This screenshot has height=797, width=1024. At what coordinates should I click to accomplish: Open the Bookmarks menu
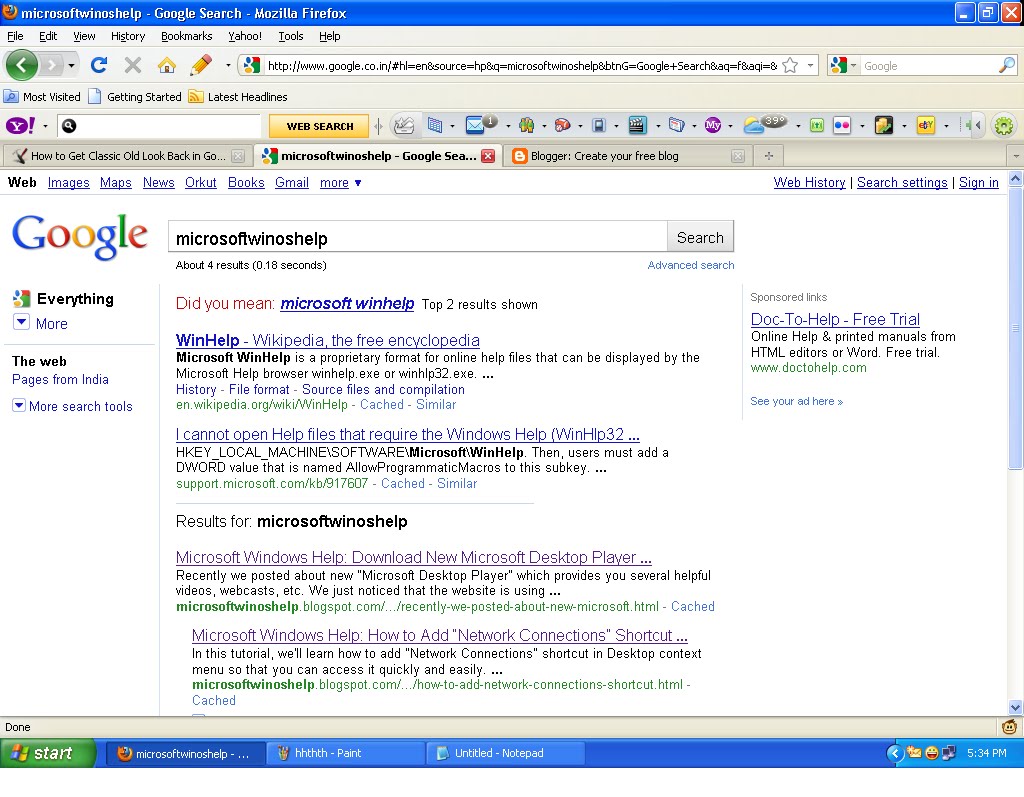pos(186,36)
